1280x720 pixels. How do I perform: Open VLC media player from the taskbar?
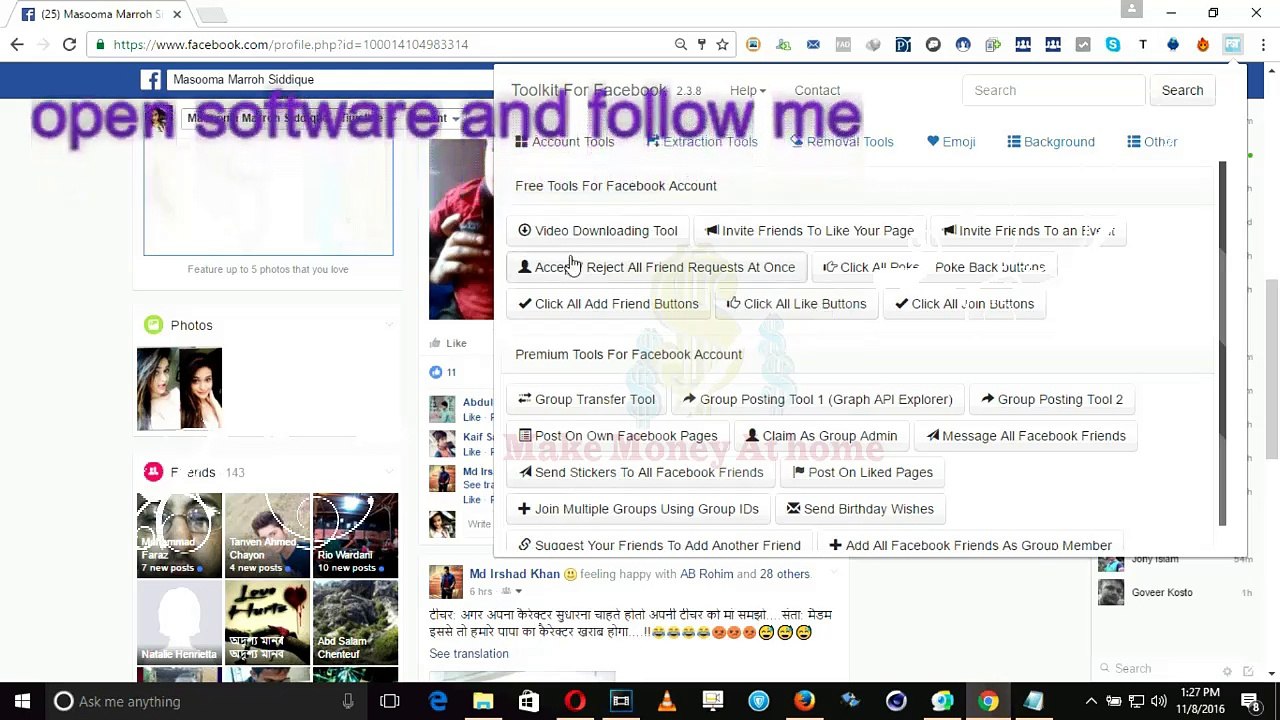(667, 701)
